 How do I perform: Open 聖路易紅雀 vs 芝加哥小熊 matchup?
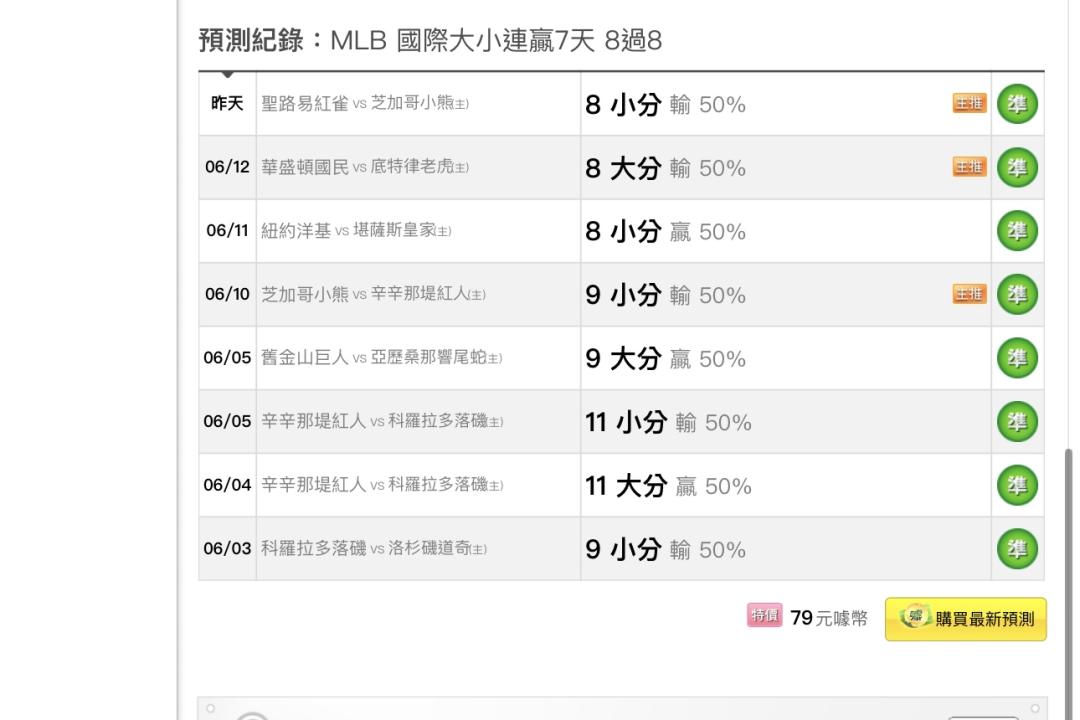[365, 103]
